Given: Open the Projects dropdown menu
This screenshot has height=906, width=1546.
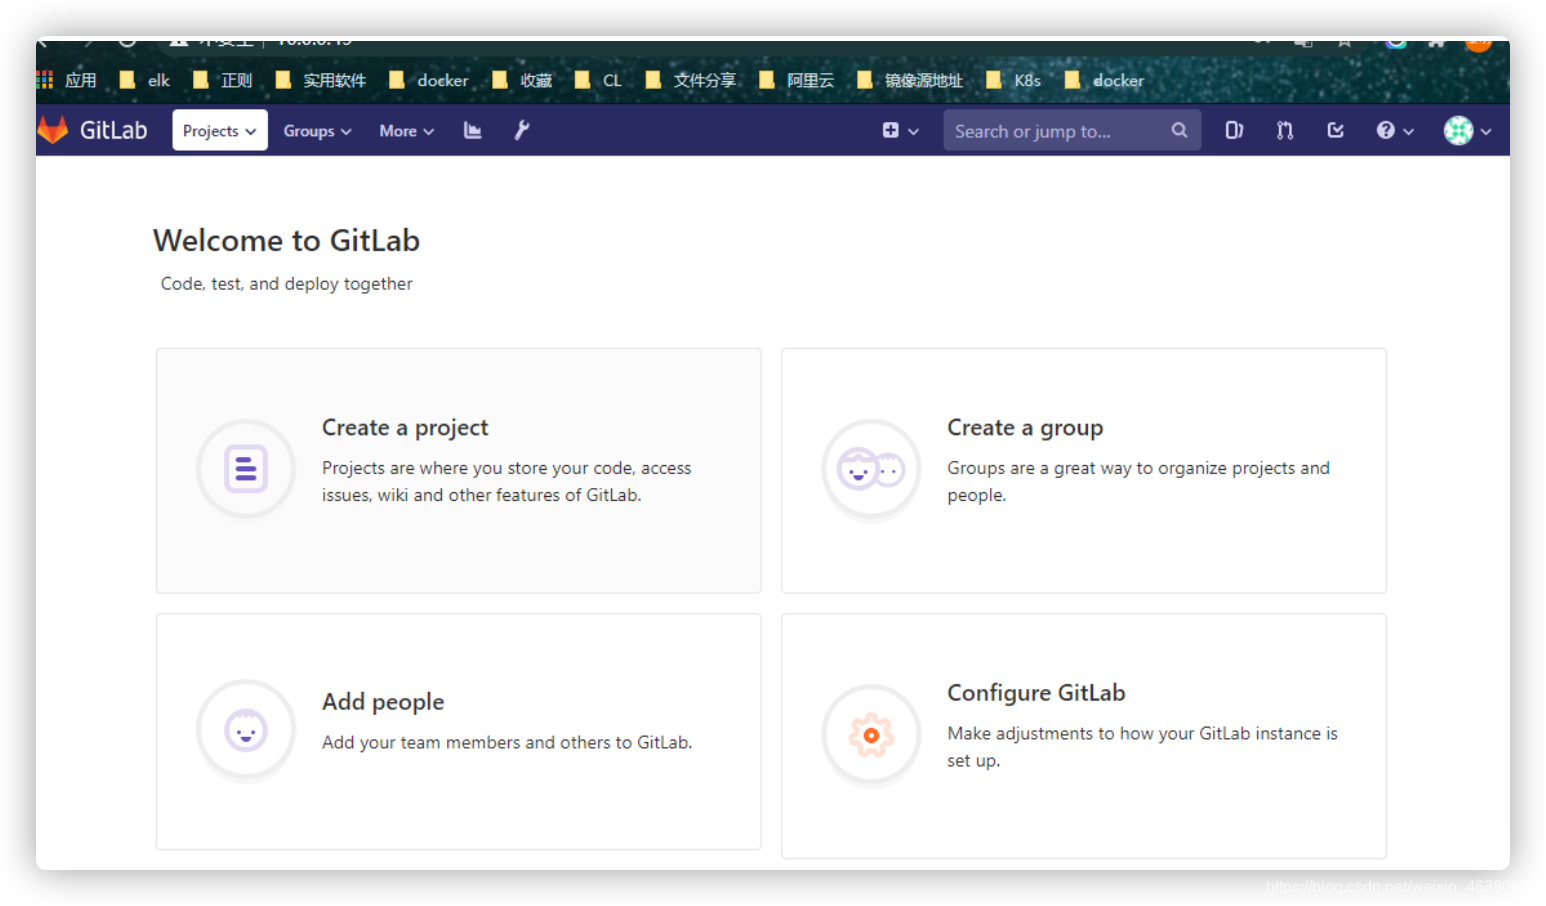Looking at the screenshot, I should [x=220, y=131].
